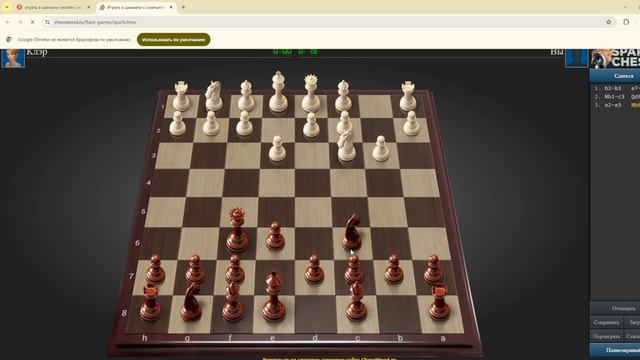
Task: Undo move with 'Отменить' button
Action: click(615, 308)
